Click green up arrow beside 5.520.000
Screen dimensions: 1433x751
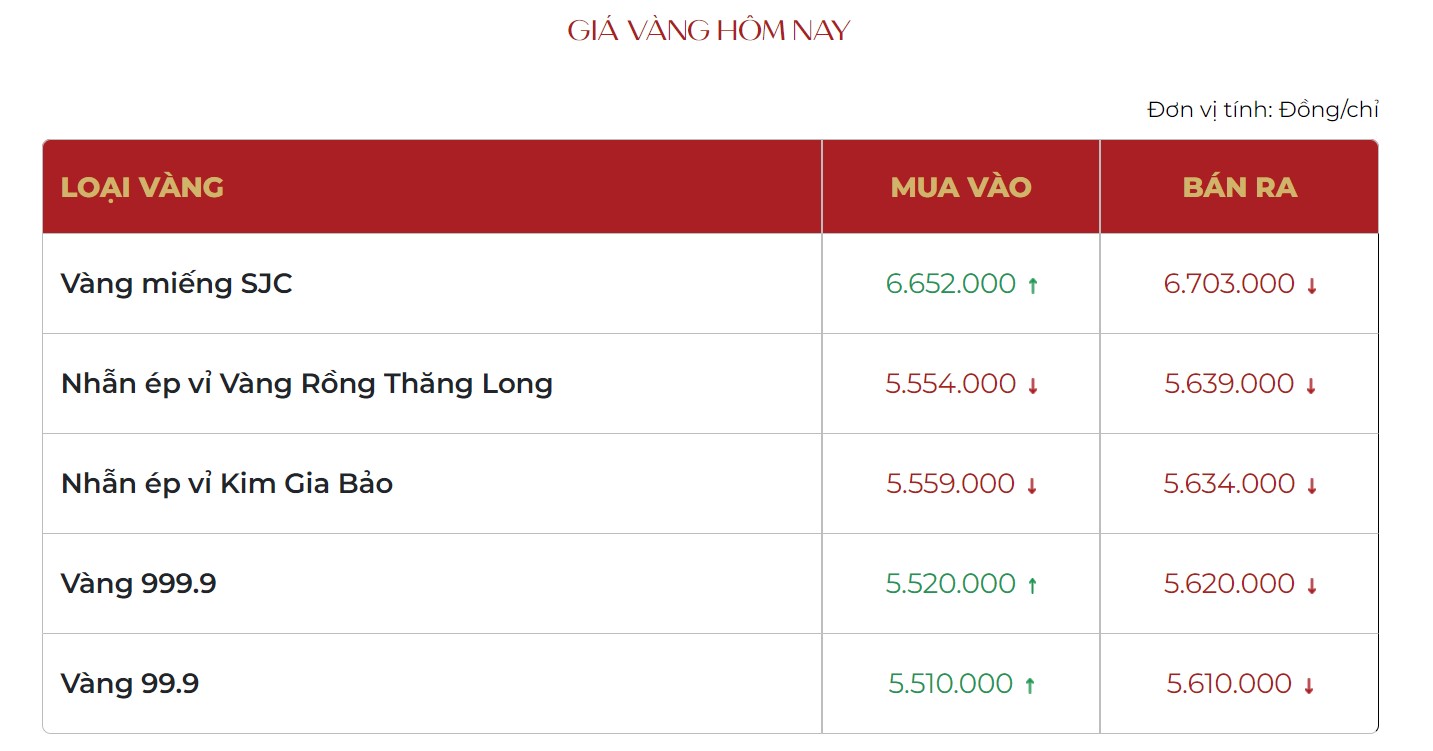click(x=1033, y=586)
